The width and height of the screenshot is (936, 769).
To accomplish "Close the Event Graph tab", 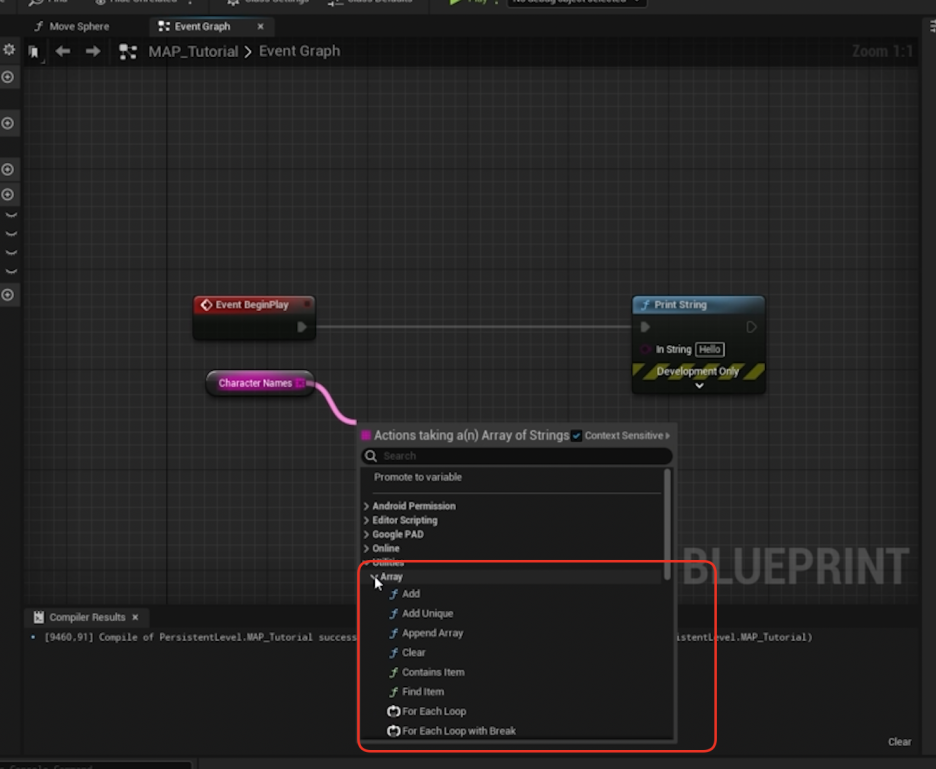I will (260, 26).
